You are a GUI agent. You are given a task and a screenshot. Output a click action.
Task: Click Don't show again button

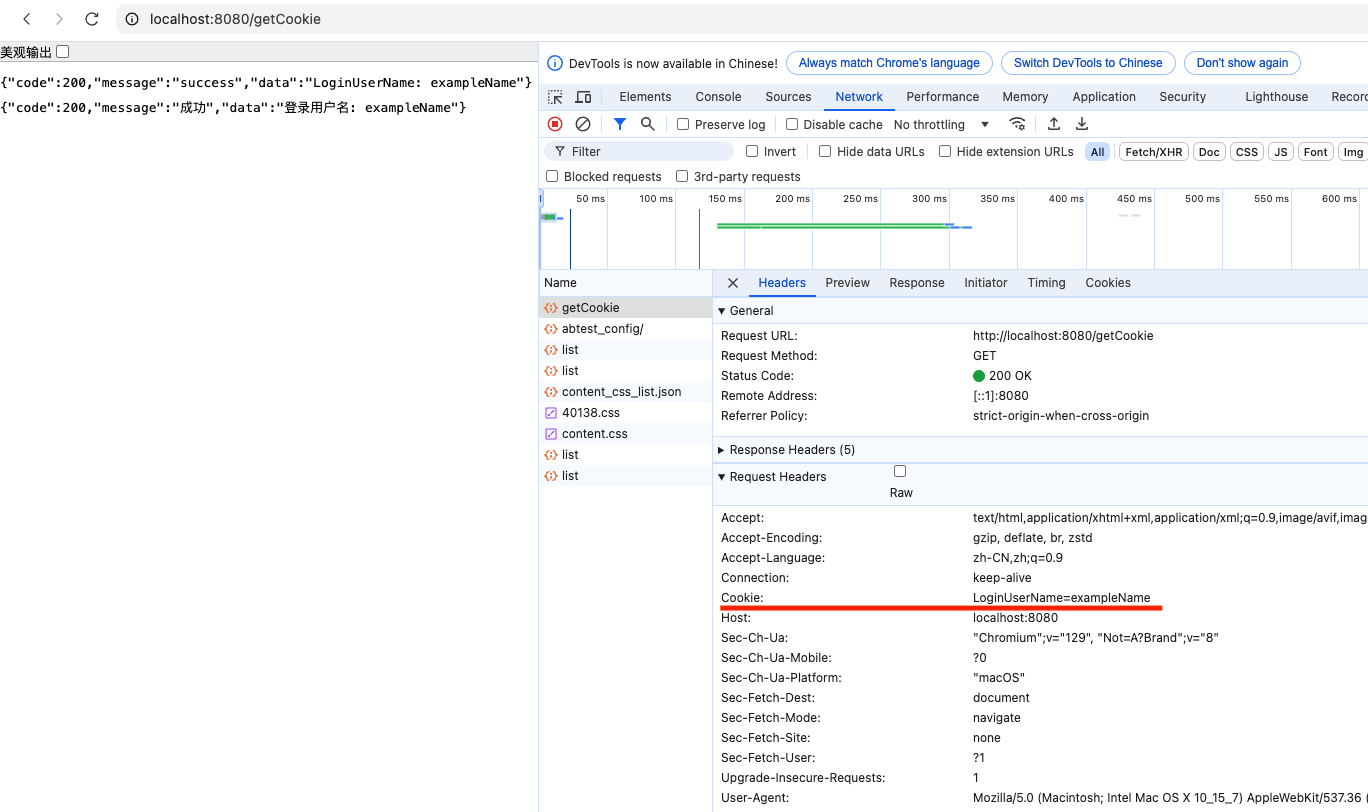click(x=1242, y=63)
